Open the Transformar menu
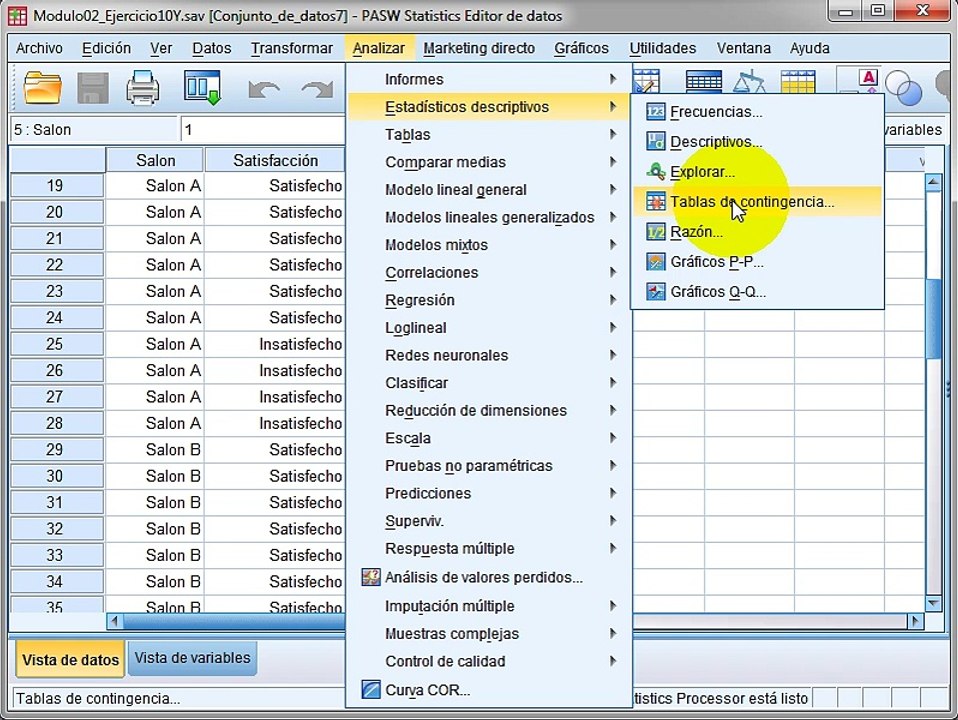This screenshot has width=958, height=720. pos(291,48)
